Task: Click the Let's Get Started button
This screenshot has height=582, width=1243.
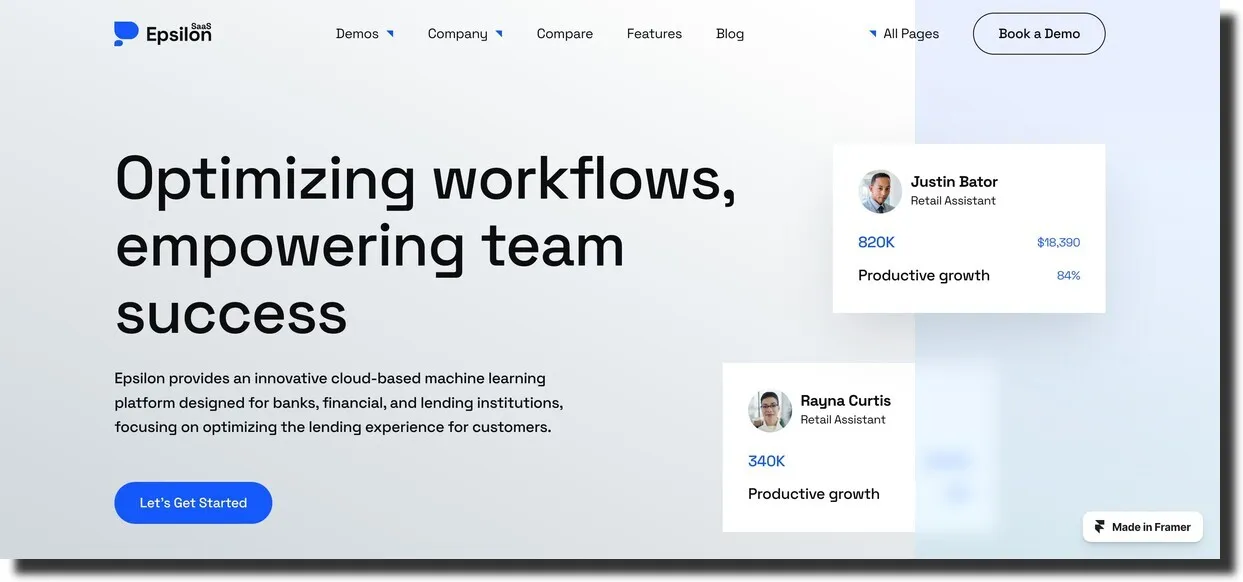Action: 193,503
